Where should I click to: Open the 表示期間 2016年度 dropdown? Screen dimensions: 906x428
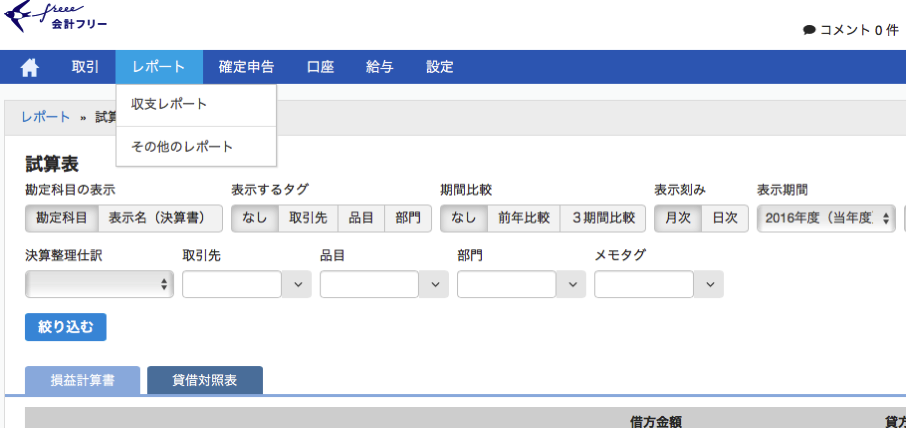click(x=827, y=219)
